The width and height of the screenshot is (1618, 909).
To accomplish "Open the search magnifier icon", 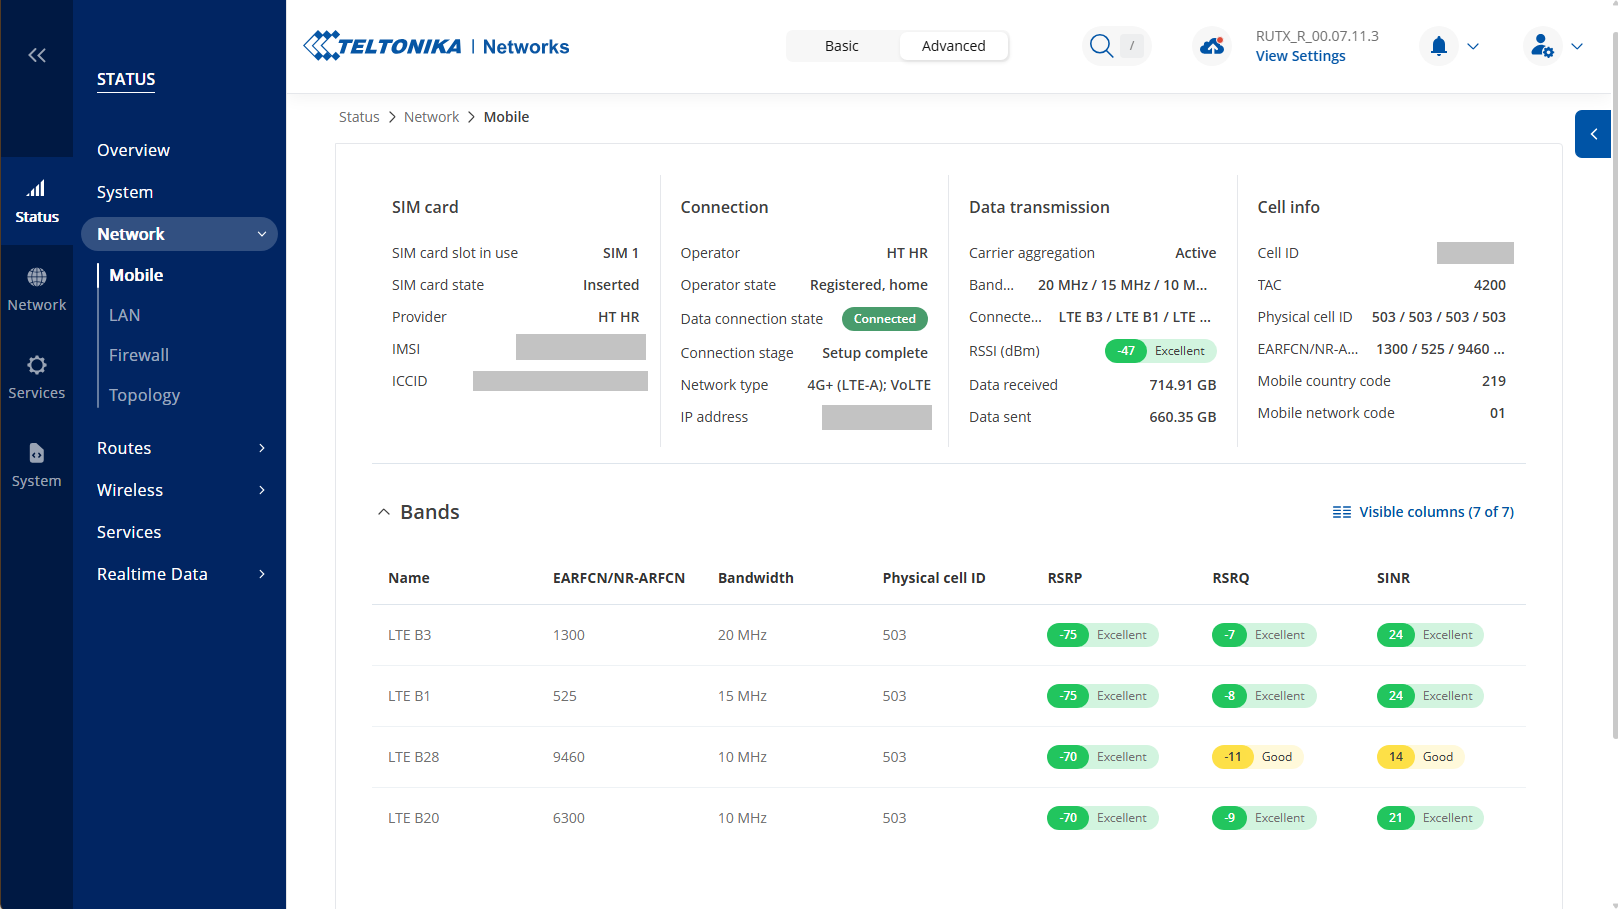I will (x=1101, y=46).
